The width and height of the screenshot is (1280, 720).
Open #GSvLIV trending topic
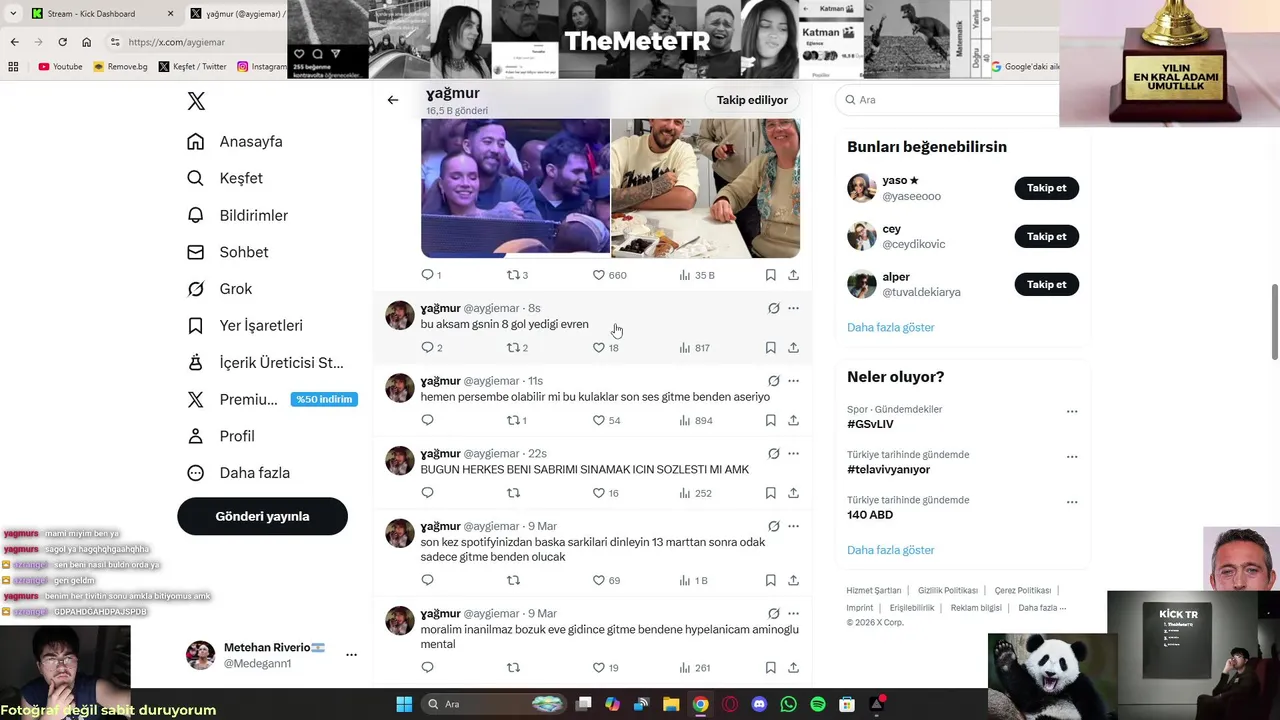[870, 424]
